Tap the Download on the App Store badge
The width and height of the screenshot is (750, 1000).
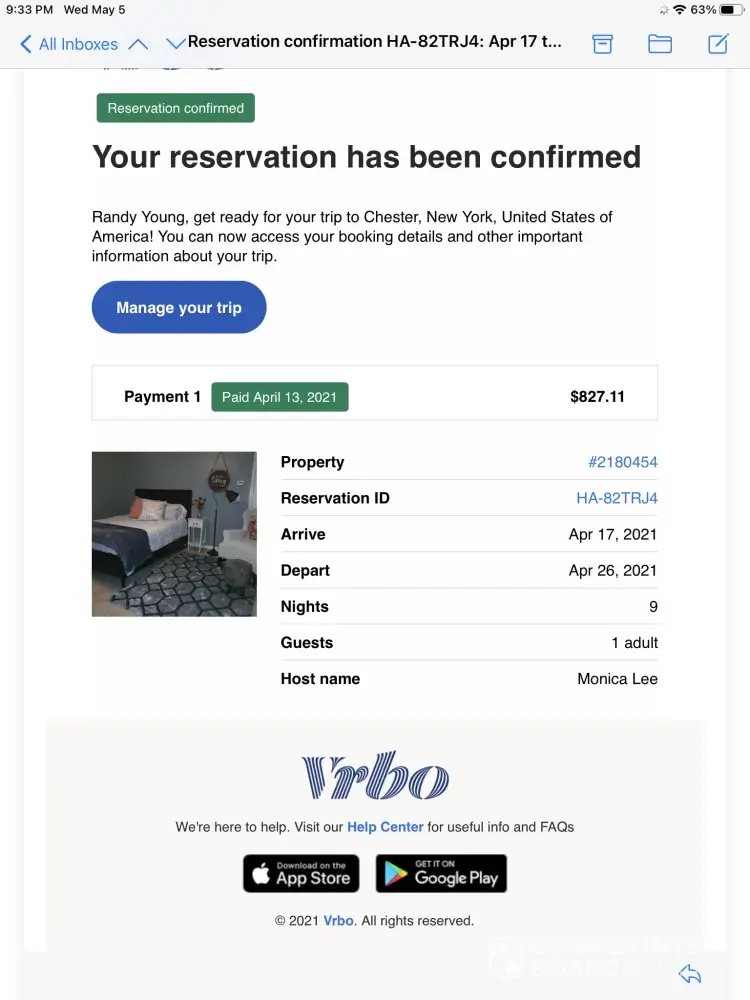point(301,873)
